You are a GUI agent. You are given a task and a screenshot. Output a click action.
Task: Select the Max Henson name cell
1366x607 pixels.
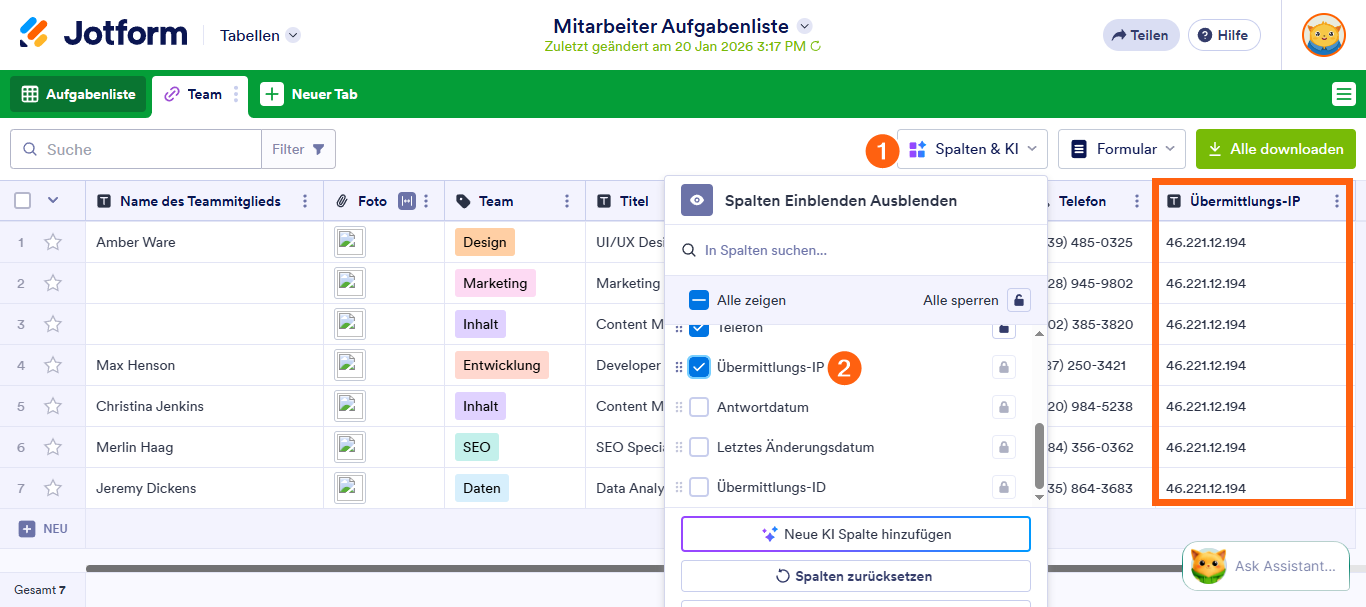pos(205,365)
